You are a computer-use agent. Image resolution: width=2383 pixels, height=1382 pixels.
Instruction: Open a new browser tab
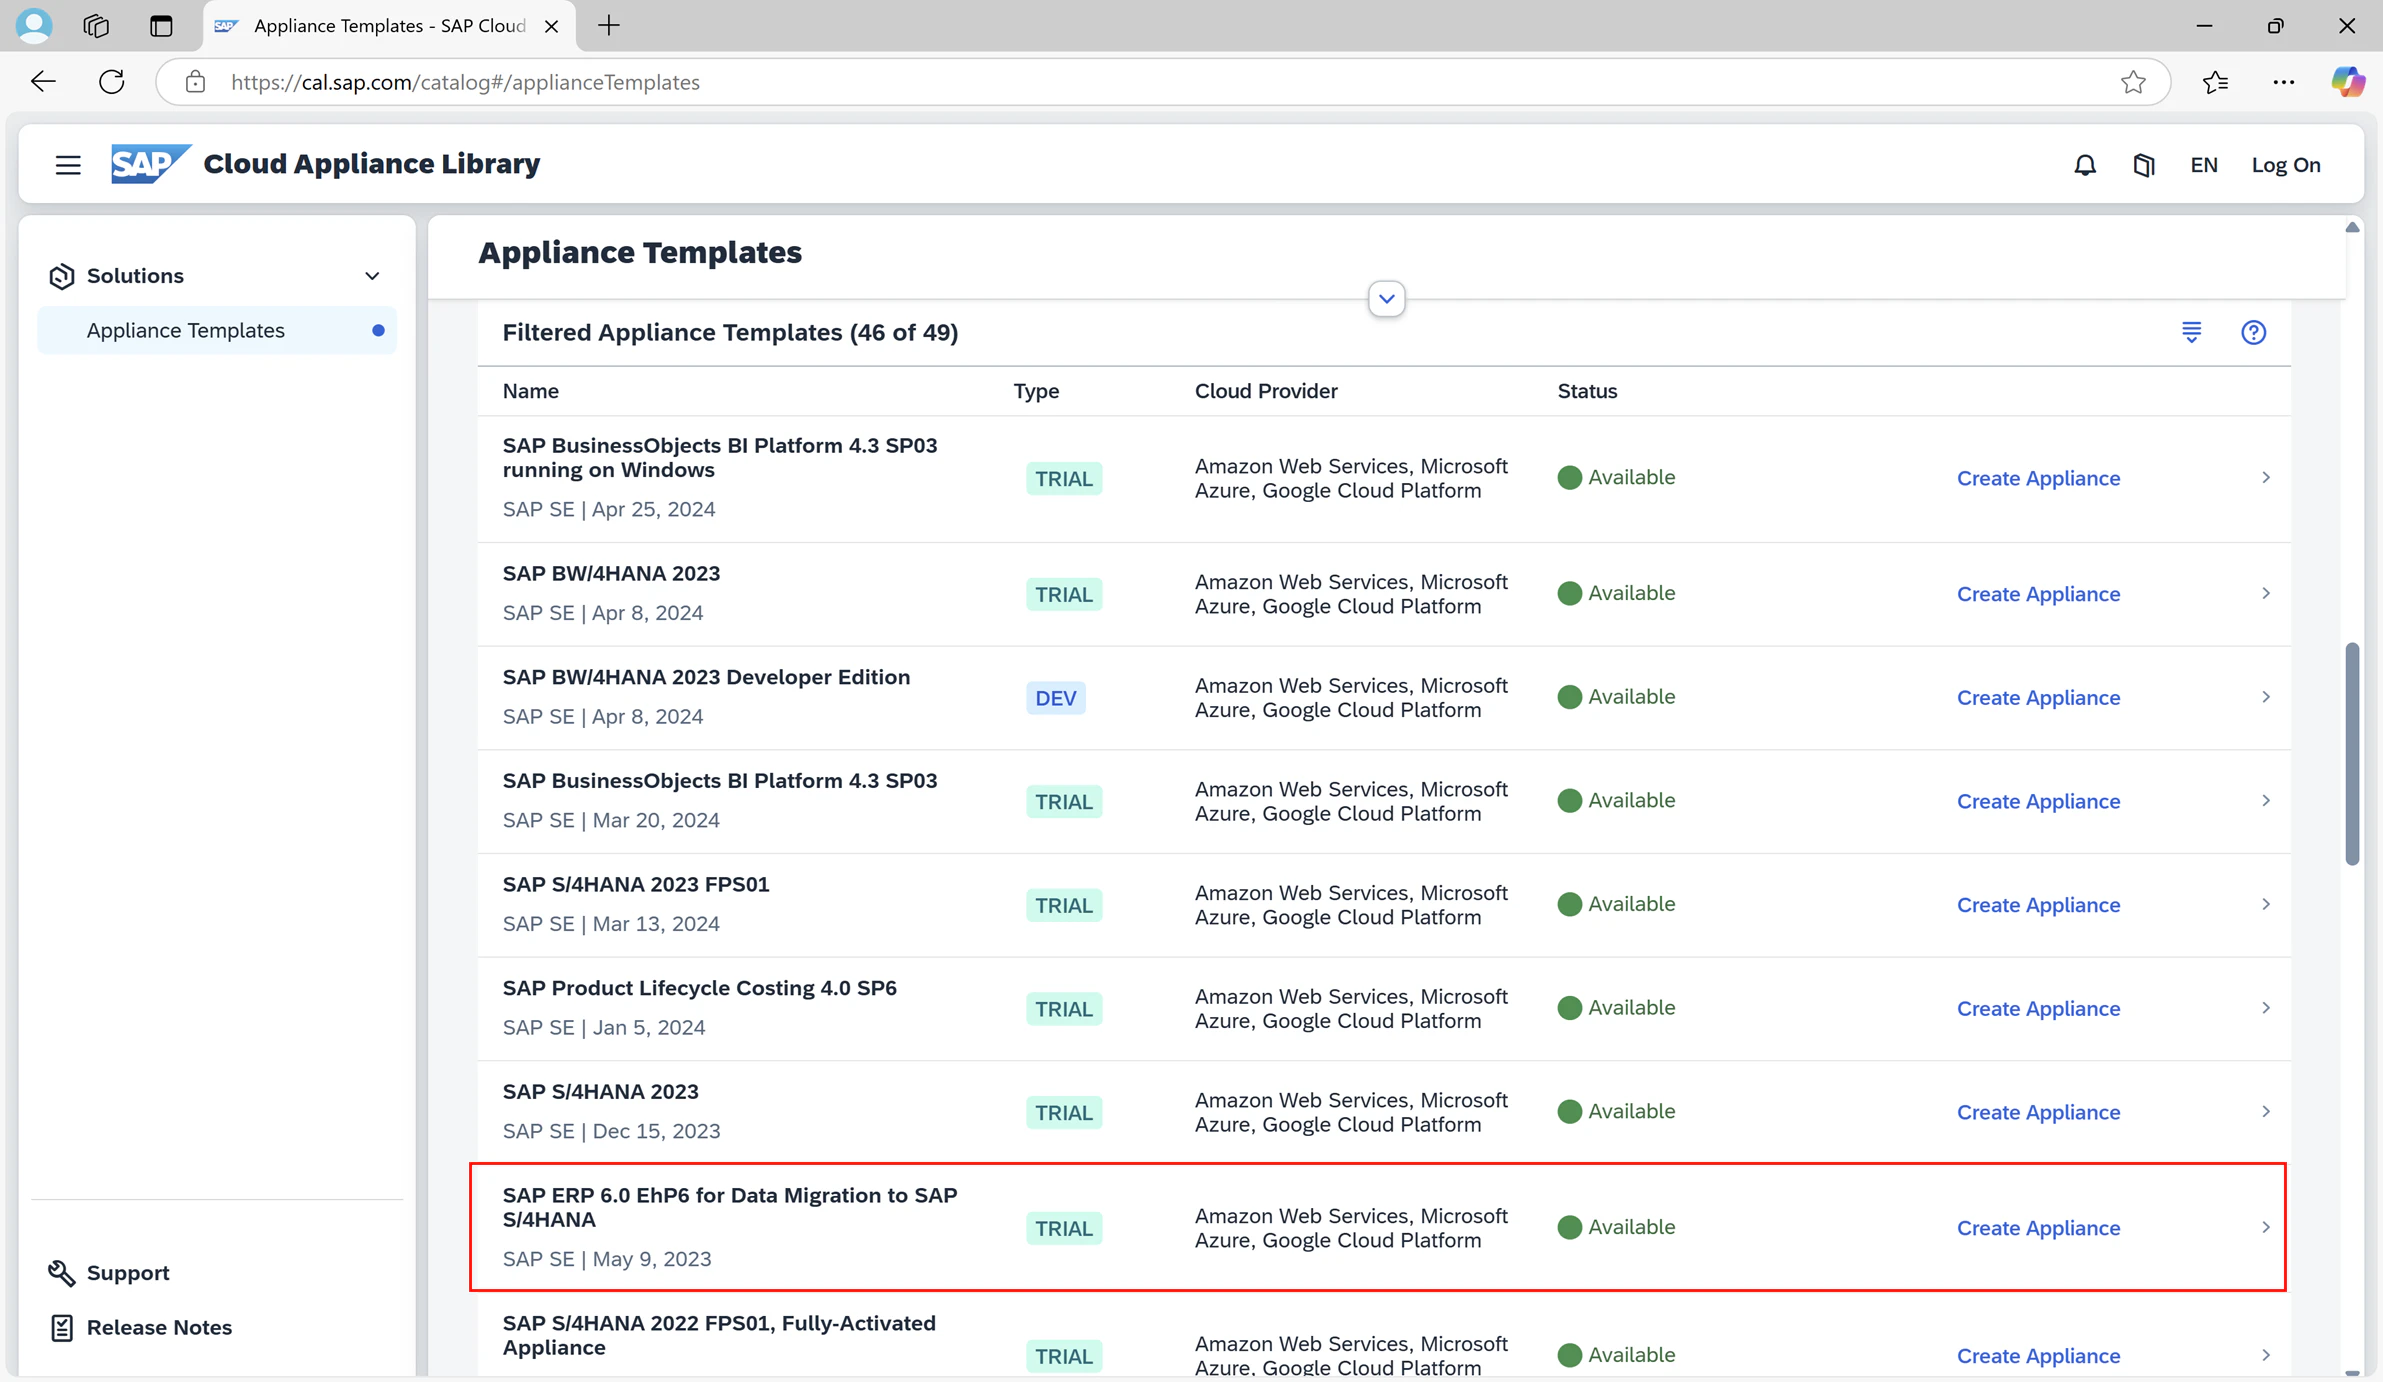[609, 26]
